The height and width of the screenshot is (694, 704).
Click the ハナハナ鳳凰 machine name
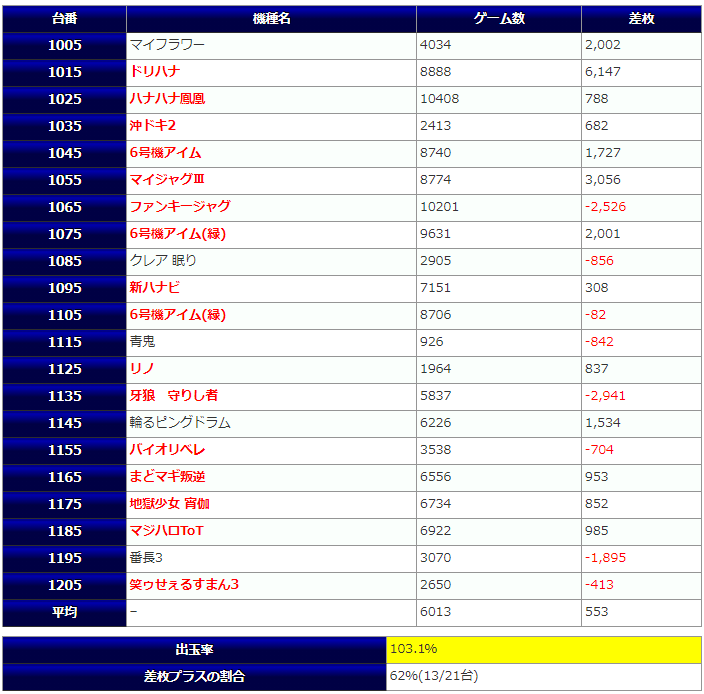tap(167, 99)
